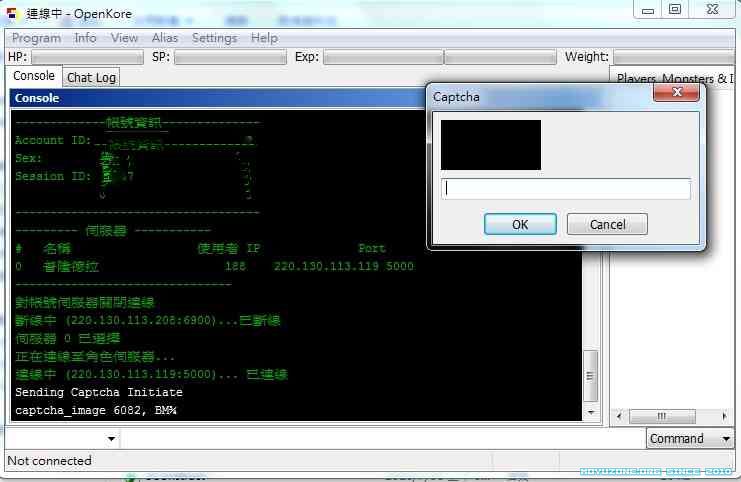This screenshot has height=482, width=741.
Task: Click the right panel scroll-left arrow
Action: 619,416
